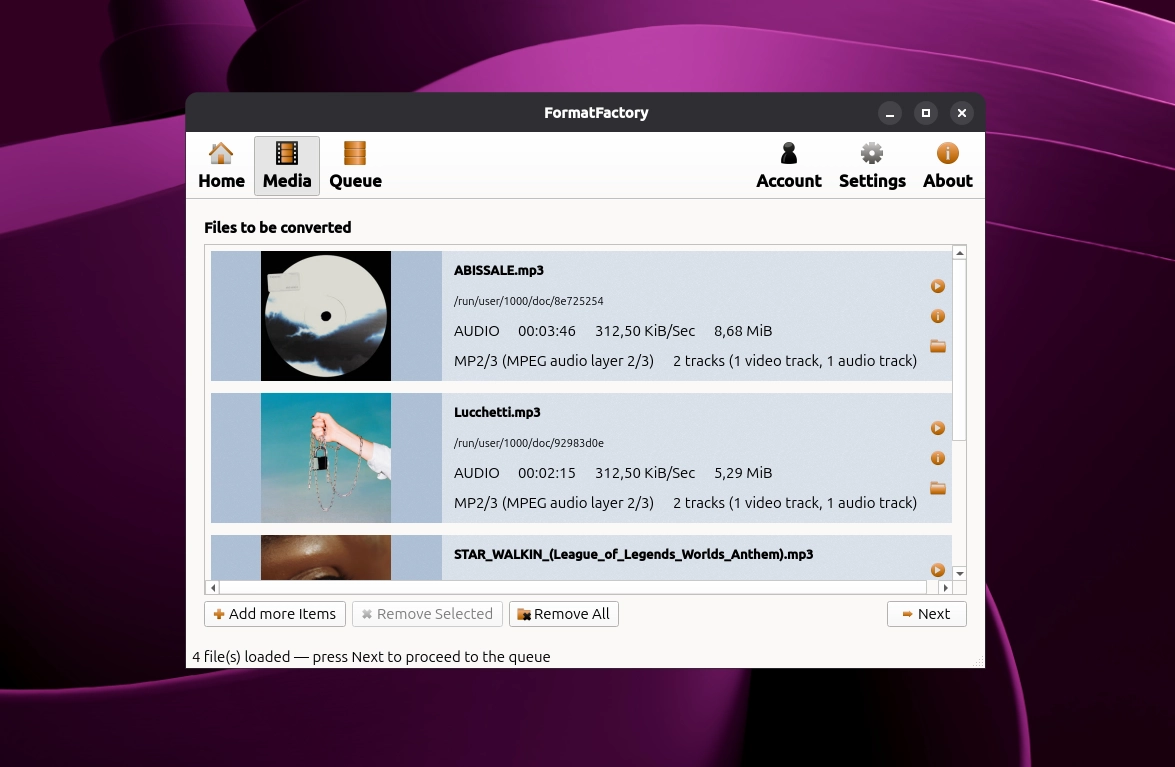Show info for ABISSALE.mp3
This screenshot has width=1175, height=767.
click(937, 316)
